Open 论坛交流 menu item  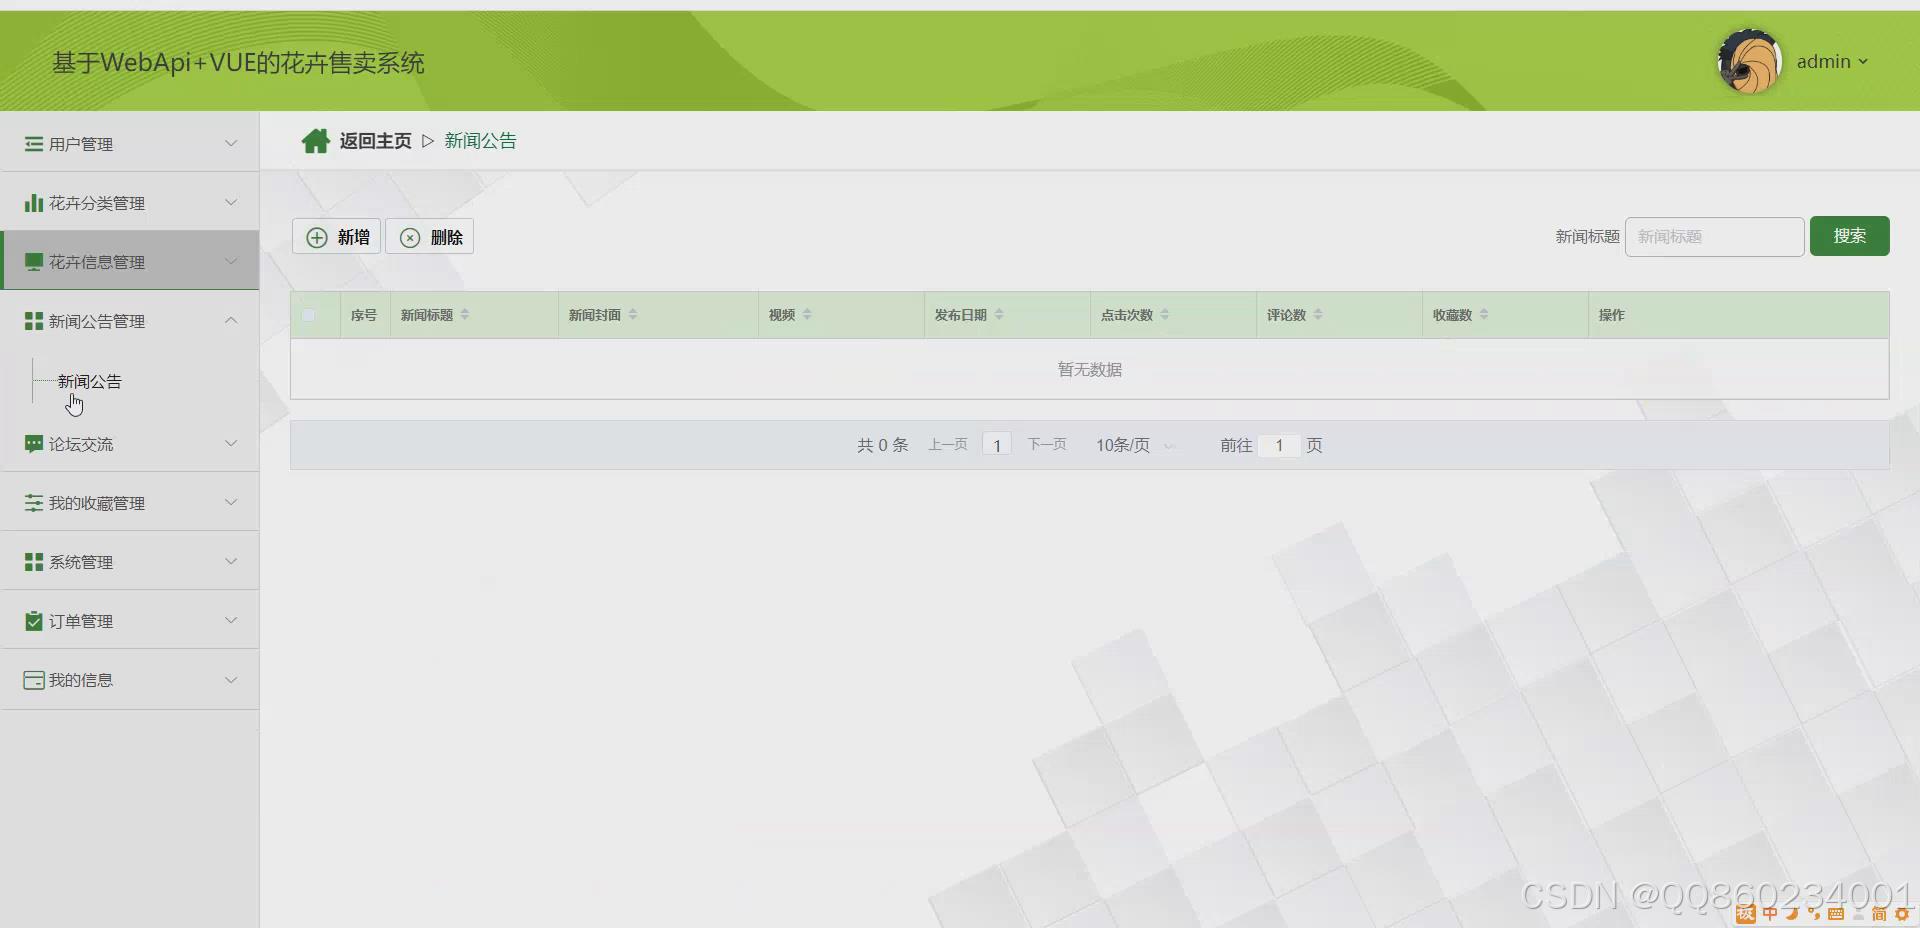coord(130,443)
